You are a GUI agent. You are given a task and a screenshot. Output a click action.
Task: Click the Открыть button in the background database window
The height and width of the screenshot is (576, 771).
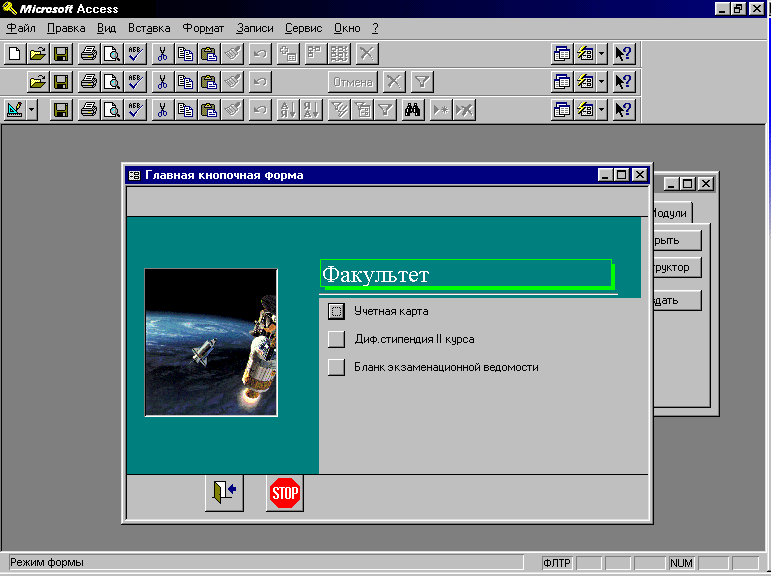[677, 241]
